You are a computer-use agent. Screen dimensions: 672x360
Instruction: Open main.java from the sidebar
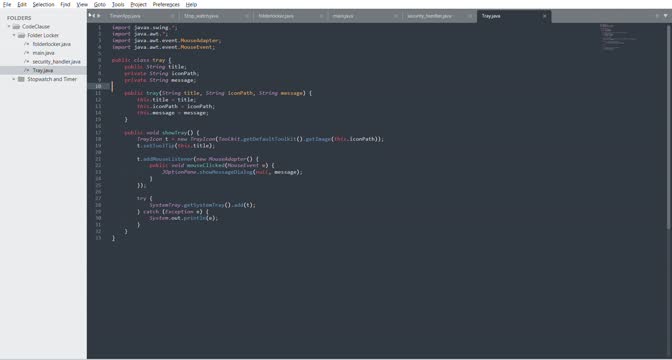[x=43, y=53]
